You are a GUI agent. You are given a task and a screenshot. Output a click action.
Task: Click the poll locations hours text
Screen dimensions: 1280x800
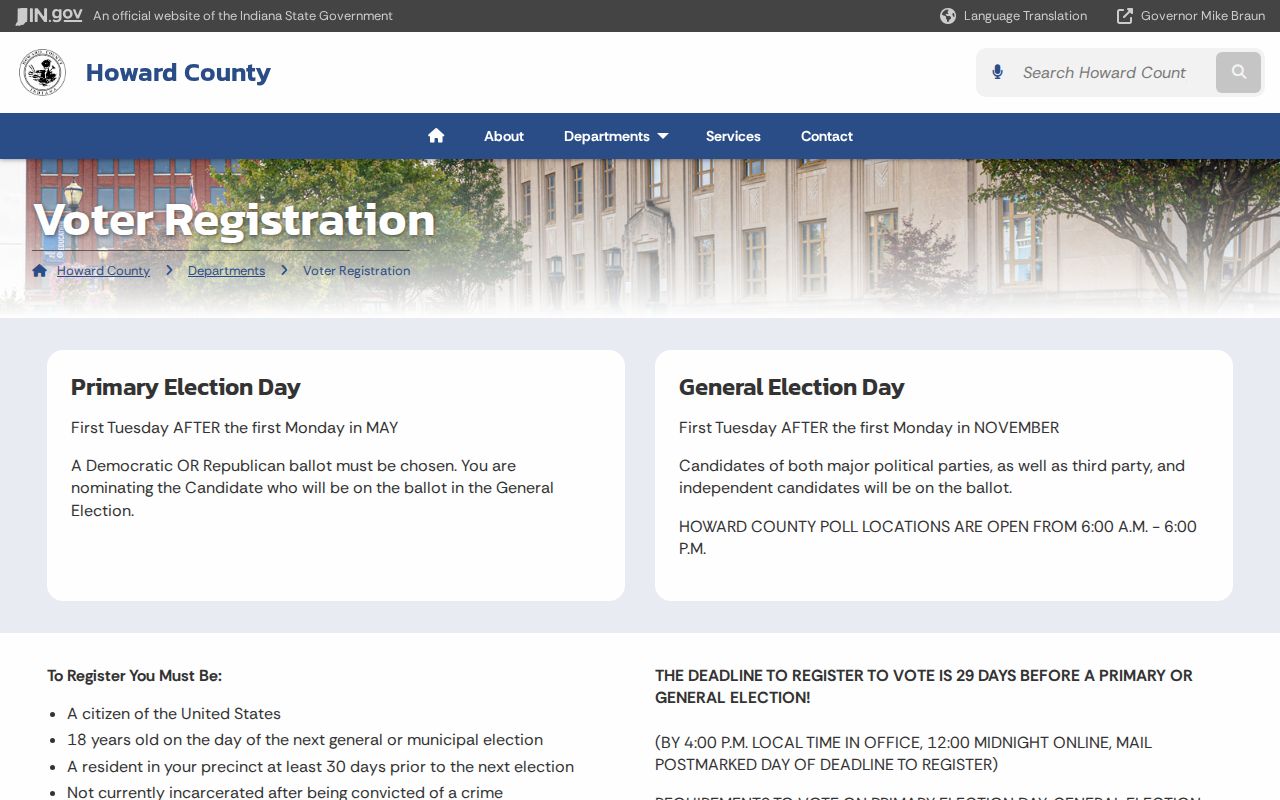[938, 537]
